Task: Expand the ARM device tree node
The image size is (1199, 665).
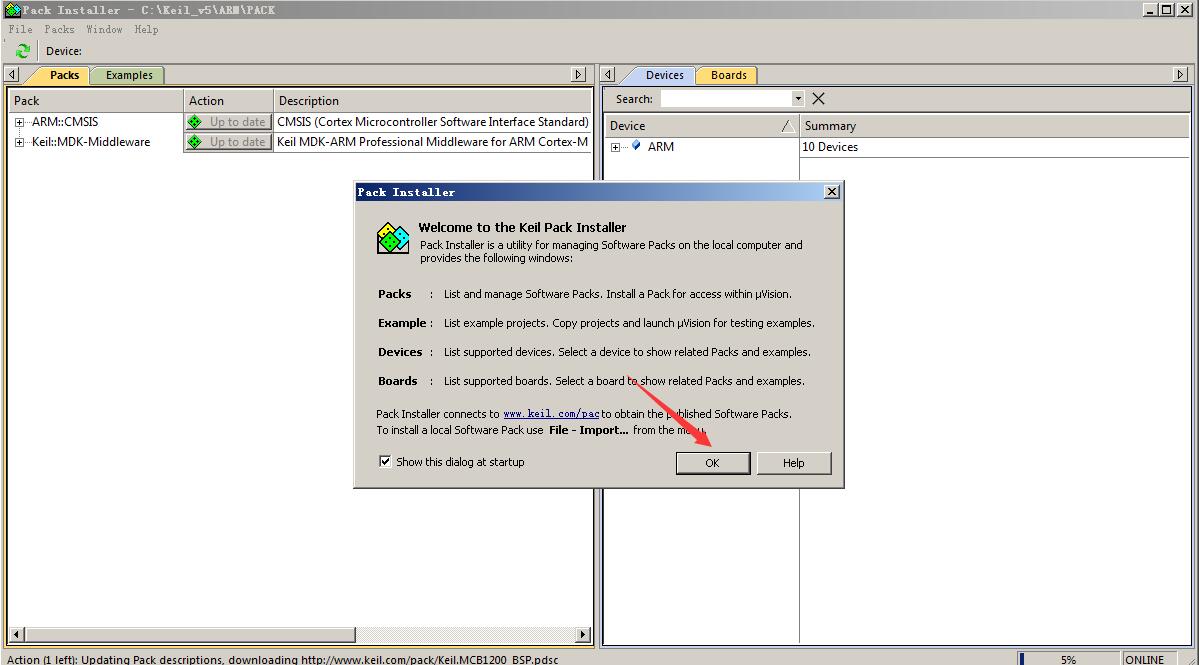Action: [616, 147]
